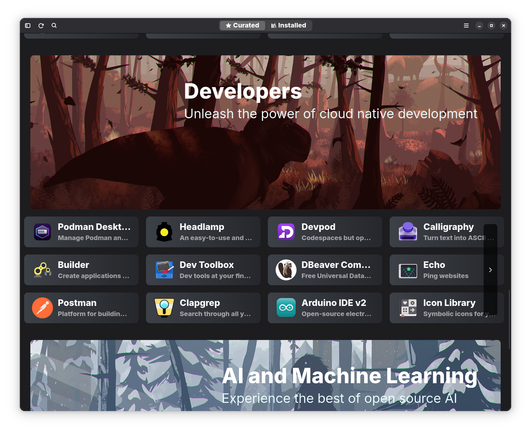Open the Icon Library tile

446,308
